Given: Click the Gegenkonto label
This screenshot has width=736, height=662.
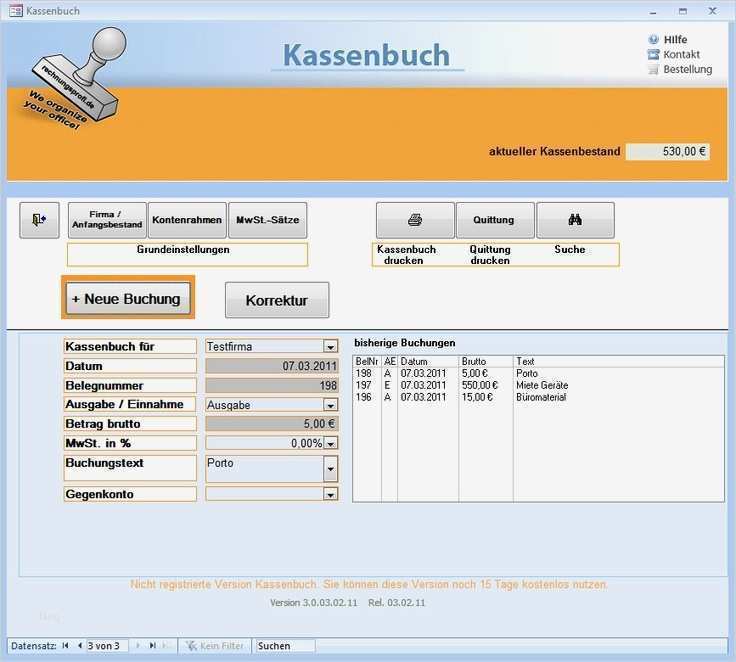Looking at the screenshot, I should (x=130, y=494).
